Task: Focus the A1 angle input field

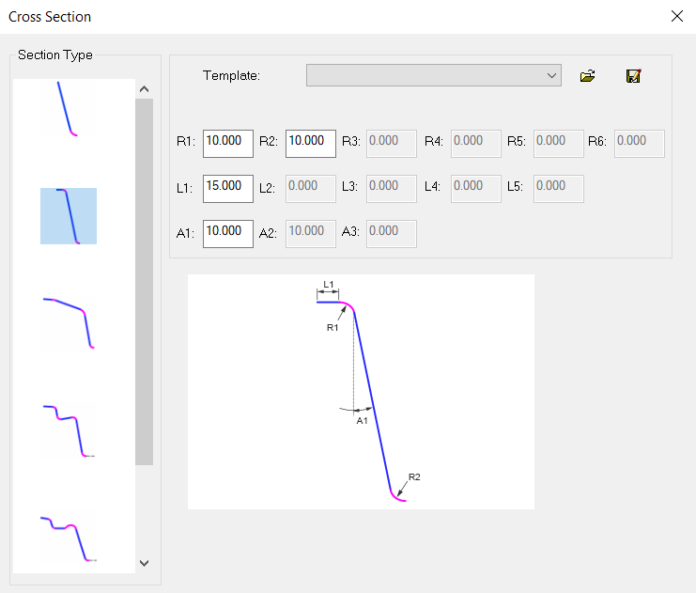Action: click(227, 232)
